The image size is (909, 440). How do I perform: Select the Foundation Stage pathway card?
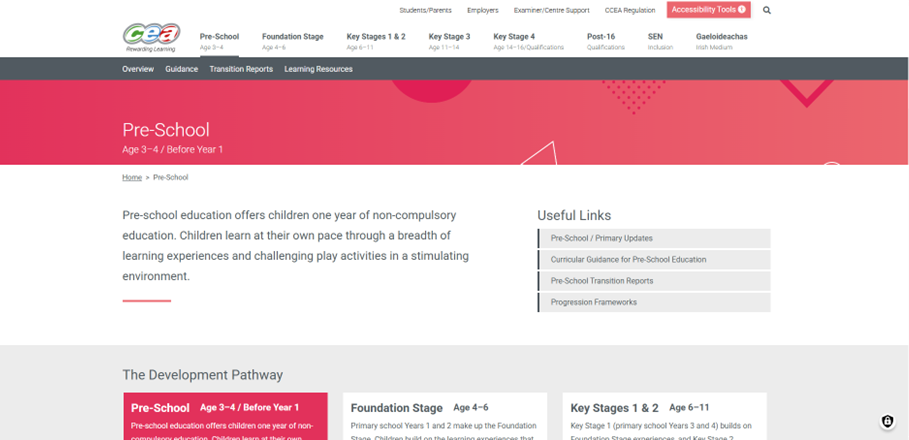click(445, 415)
